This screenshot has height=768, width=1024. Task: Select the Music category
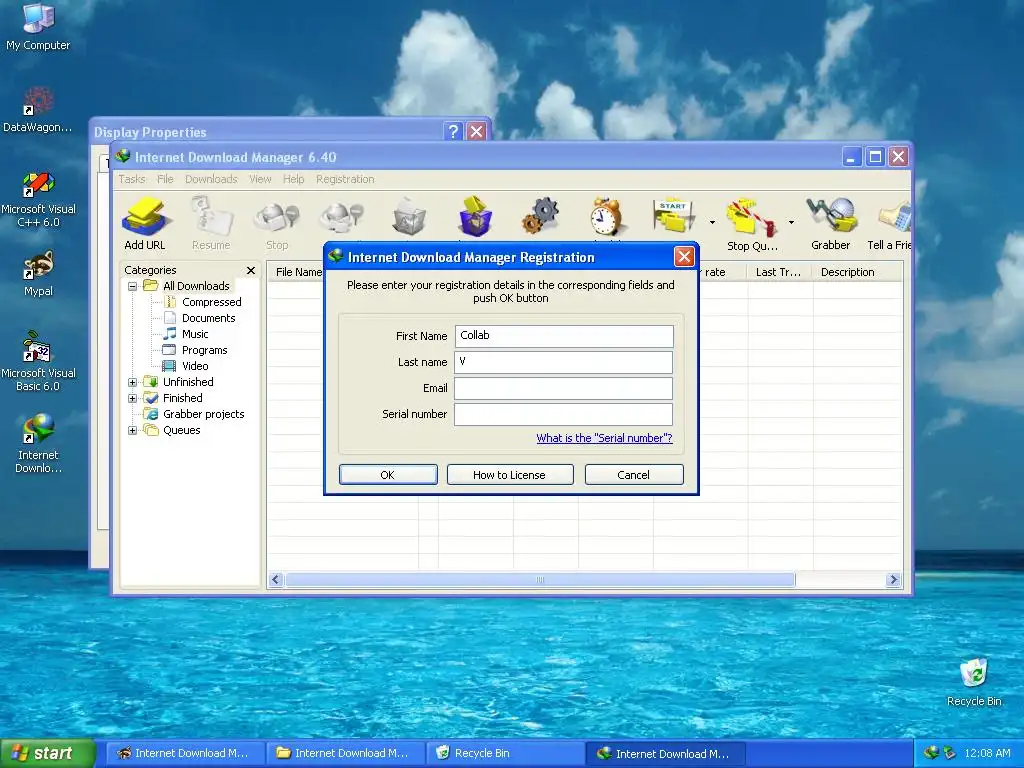(x=195, y=334)
